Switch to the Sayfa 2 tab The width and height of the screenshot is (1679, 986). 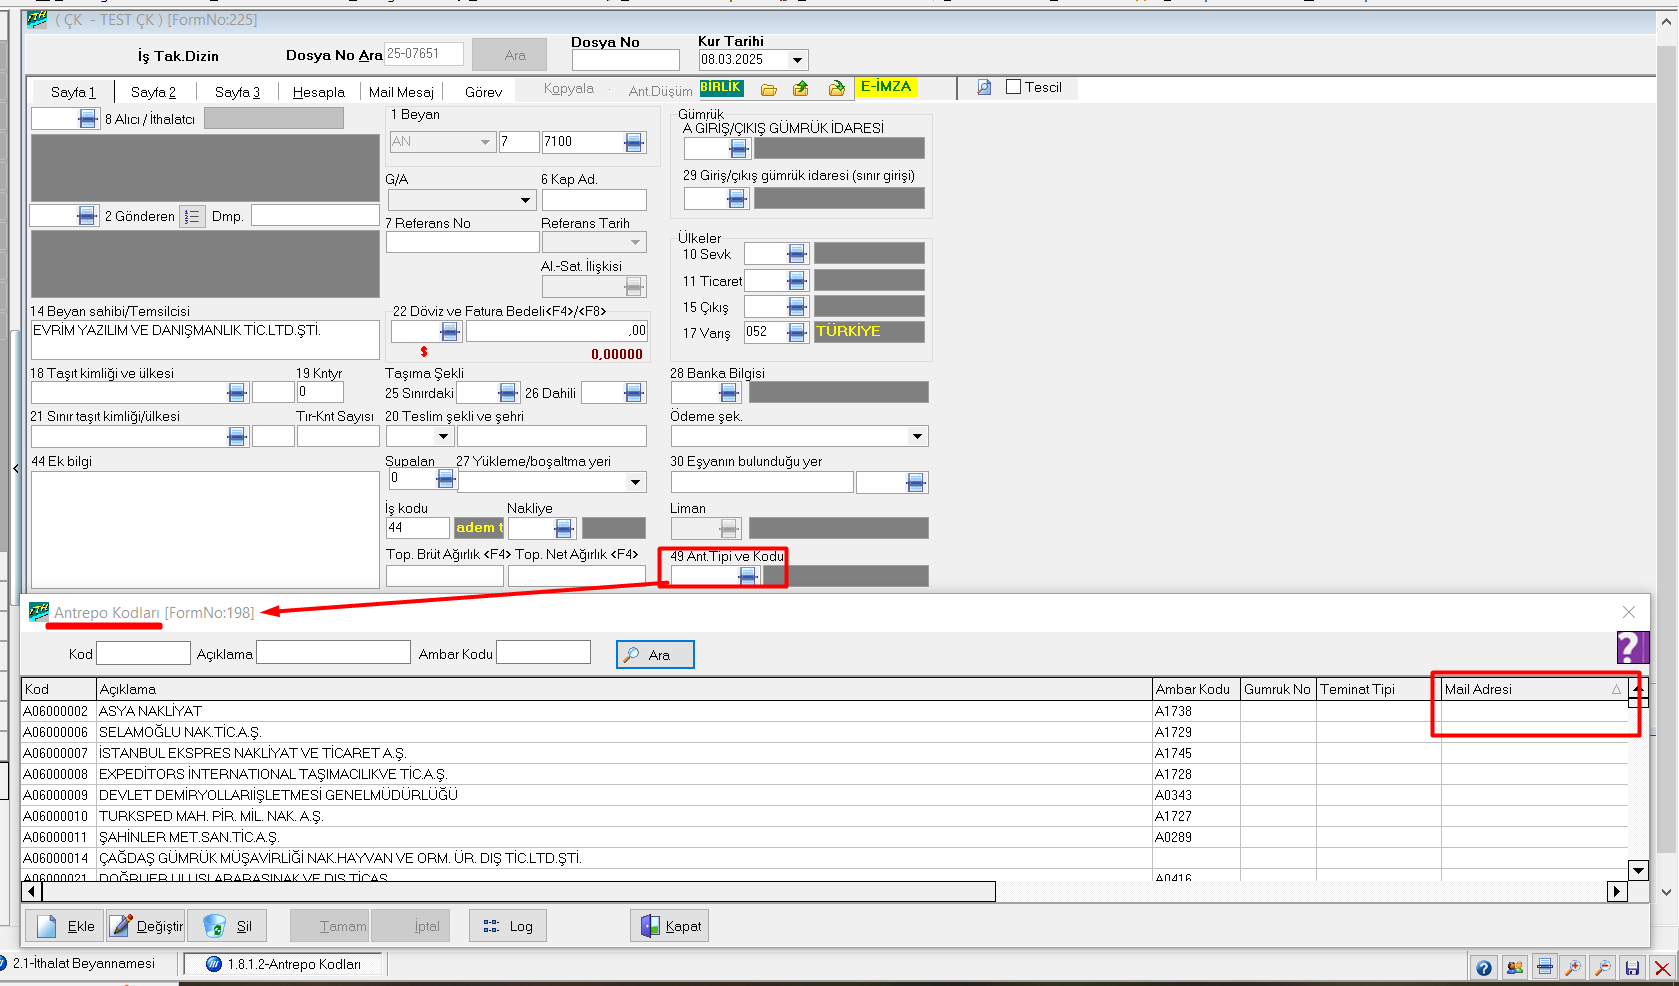click(x=153, y=92)
